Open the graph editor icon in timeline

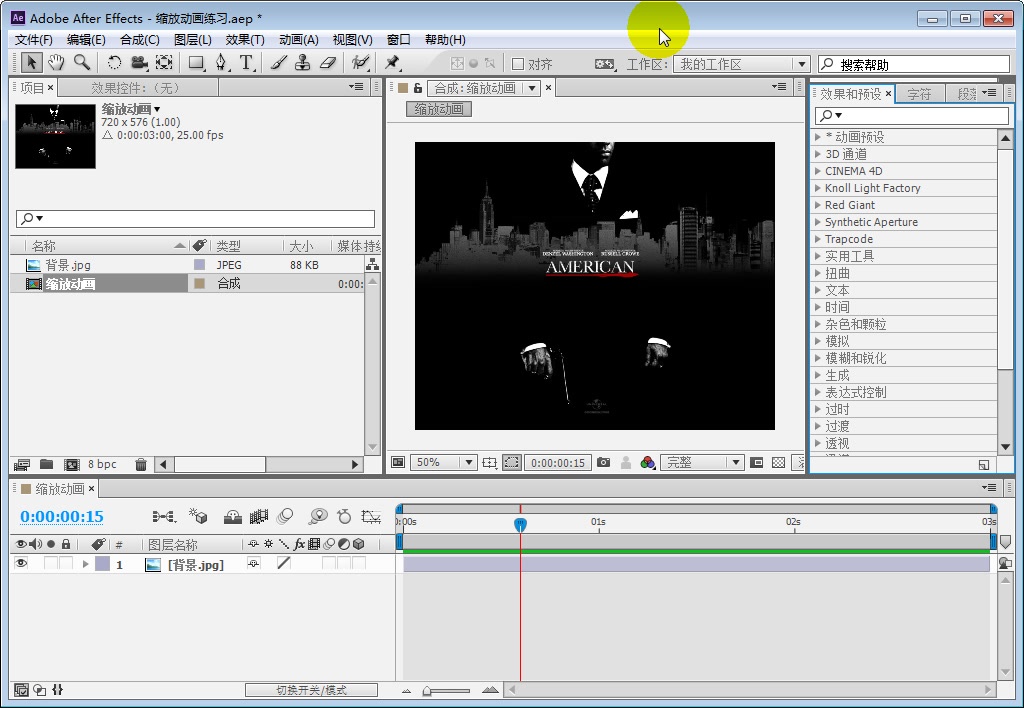[x=371, y=517]
